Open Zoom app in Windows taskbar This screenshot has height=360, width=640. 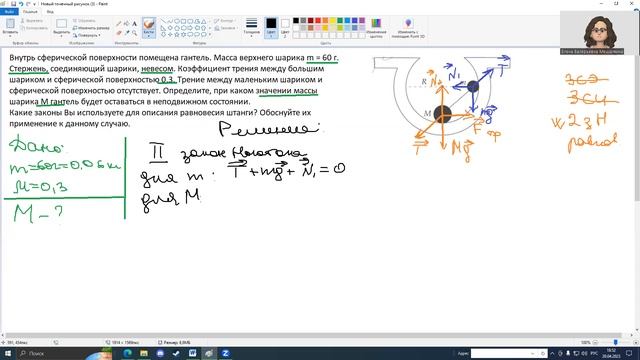click(x=225, y=353)
